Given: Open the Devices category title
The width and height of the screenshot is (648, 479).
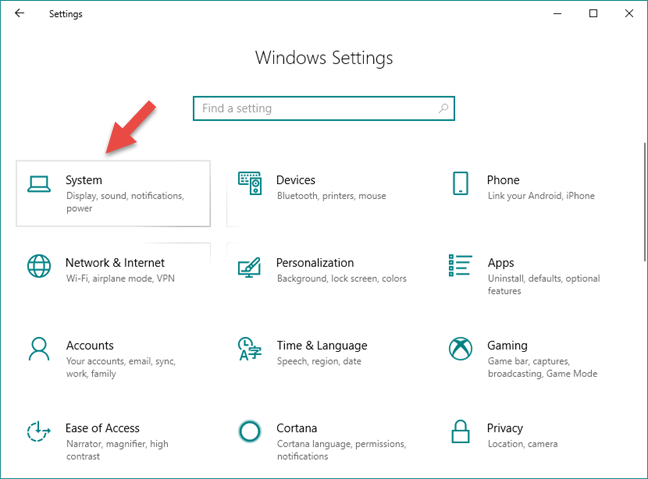Looking at the screenshot, I should click(295, 180).
